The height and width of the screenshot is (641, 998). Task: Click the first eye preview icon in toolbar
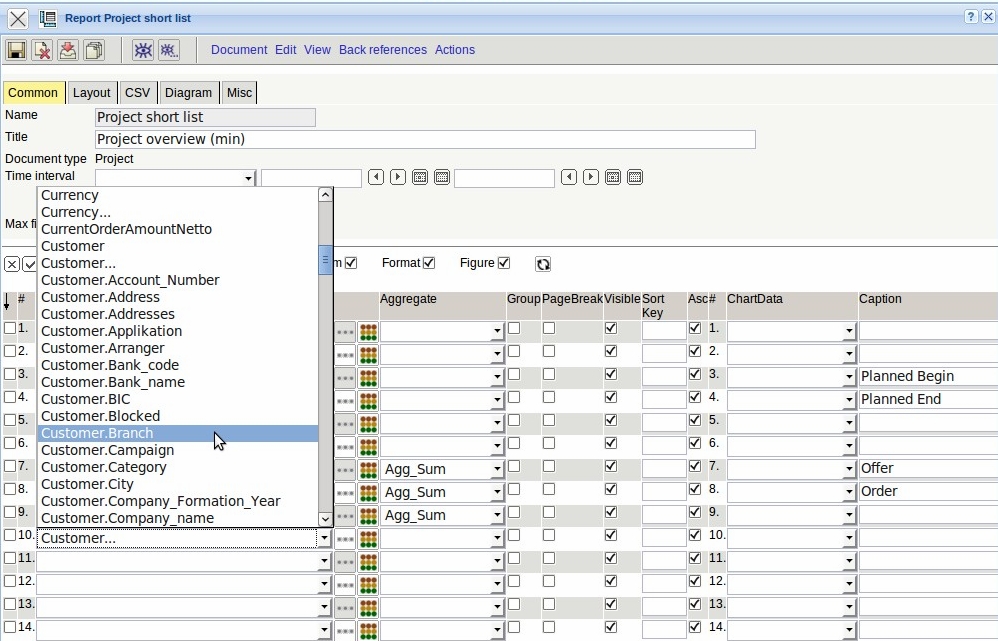coord(143,50)
